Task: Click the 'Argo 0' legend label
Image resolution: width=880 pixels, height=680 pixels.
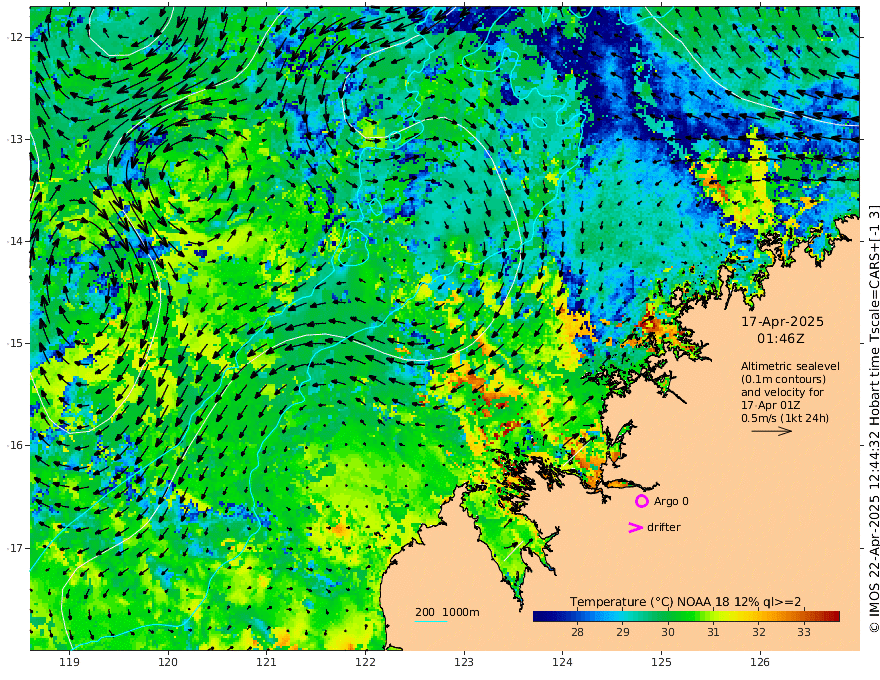Action: [671, 501]
